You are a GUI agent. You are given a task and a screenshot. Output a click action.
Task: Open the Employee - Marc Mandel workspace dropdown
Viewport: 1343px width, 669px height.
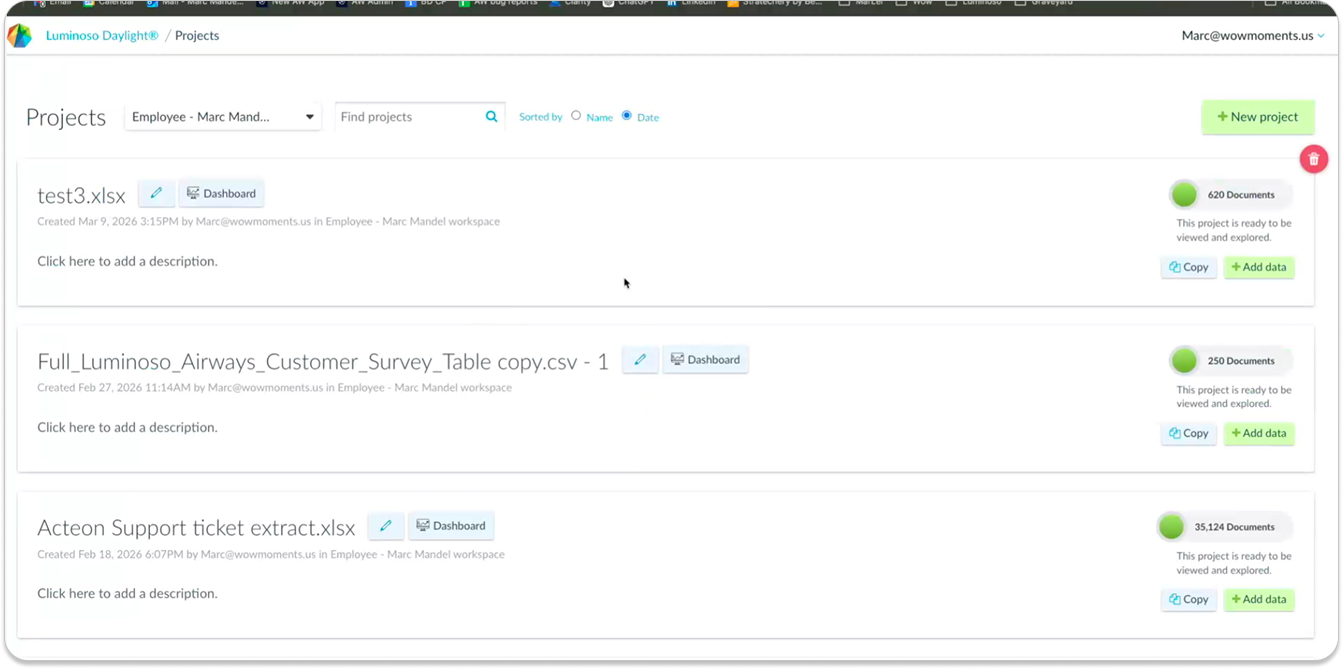pos(223,117)
